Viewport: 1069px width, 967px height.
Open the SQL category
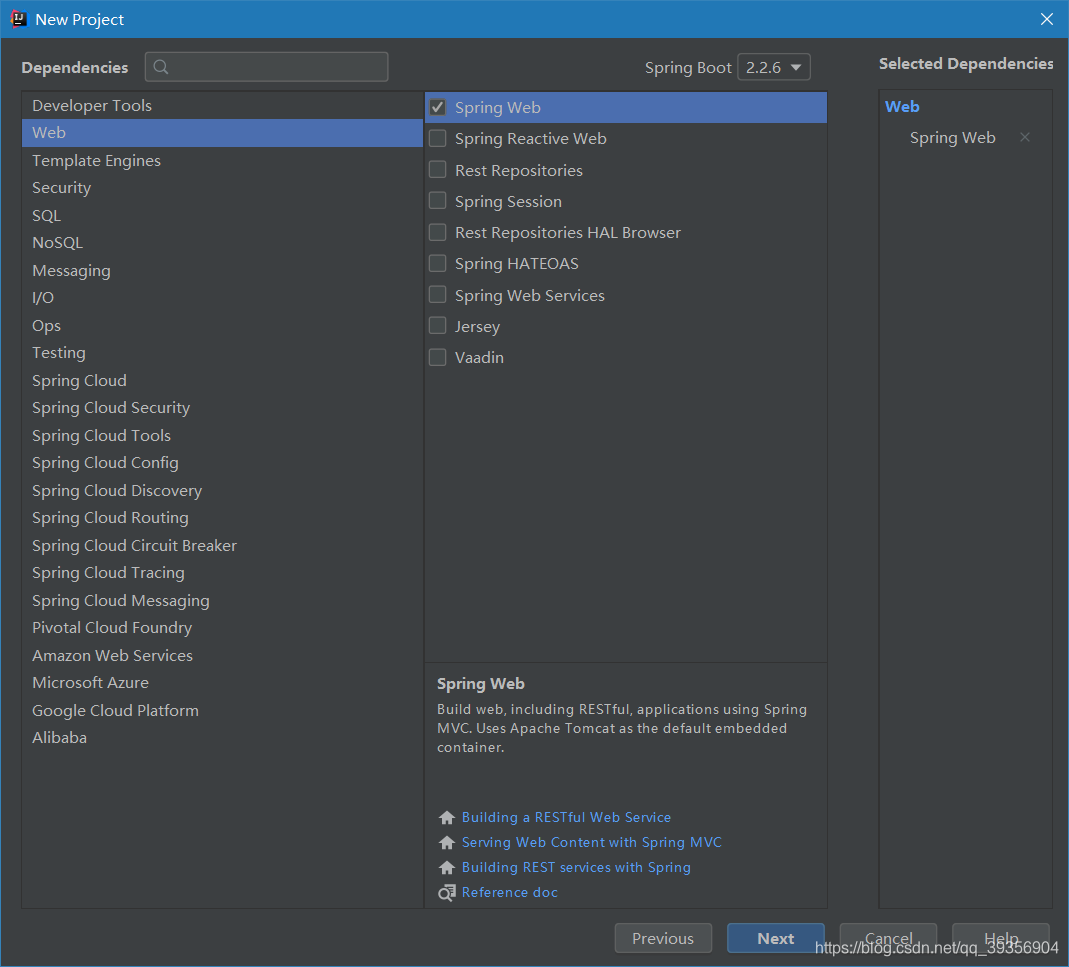(222, 215)
